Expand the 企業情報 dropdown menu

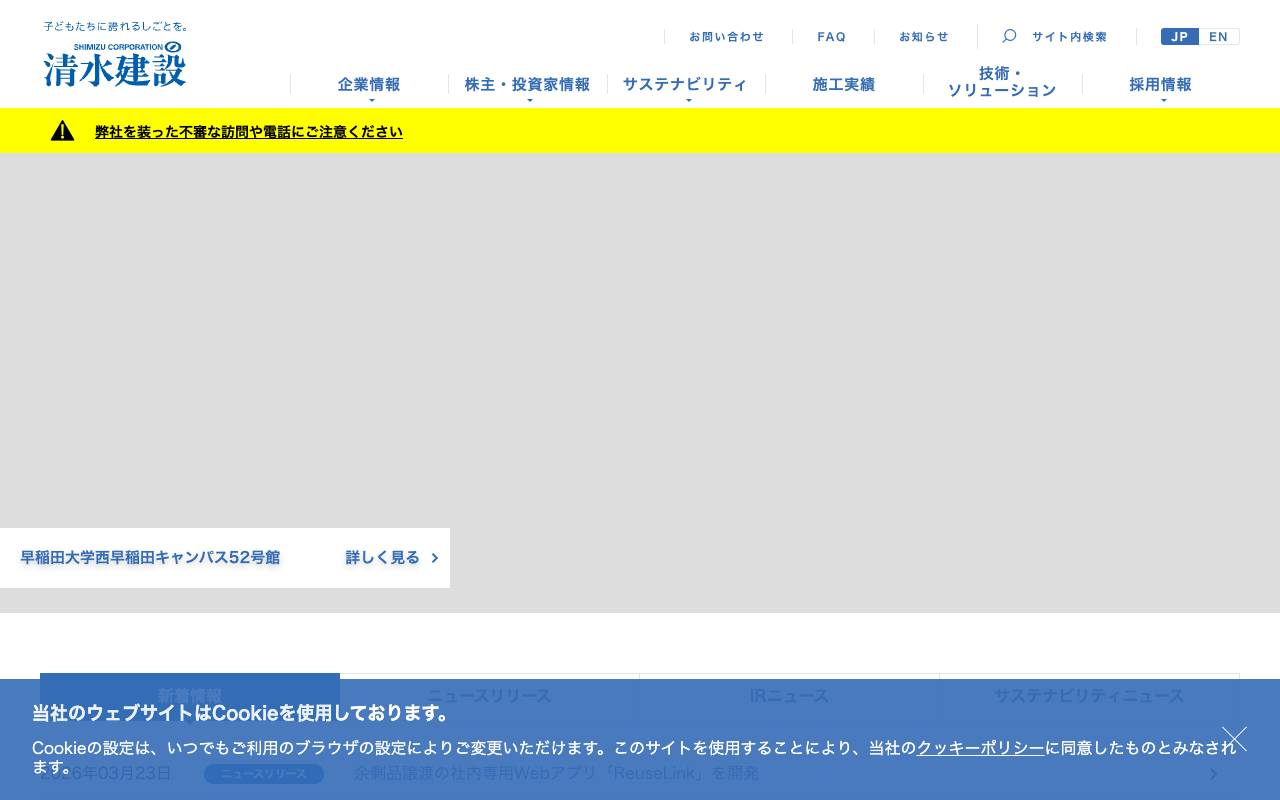click(x=368, y=84)
